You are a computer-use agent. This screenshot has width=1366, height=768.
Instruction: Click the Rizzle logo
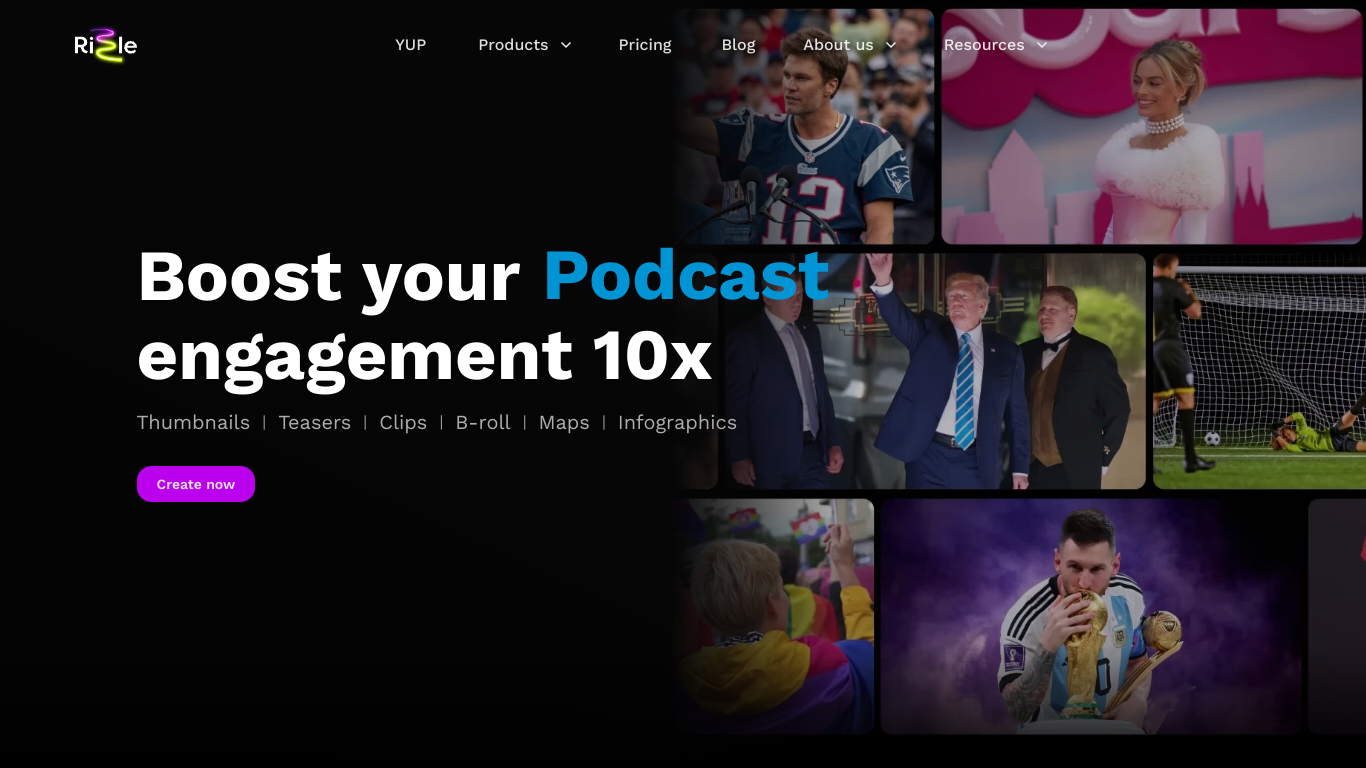(106, 45)
